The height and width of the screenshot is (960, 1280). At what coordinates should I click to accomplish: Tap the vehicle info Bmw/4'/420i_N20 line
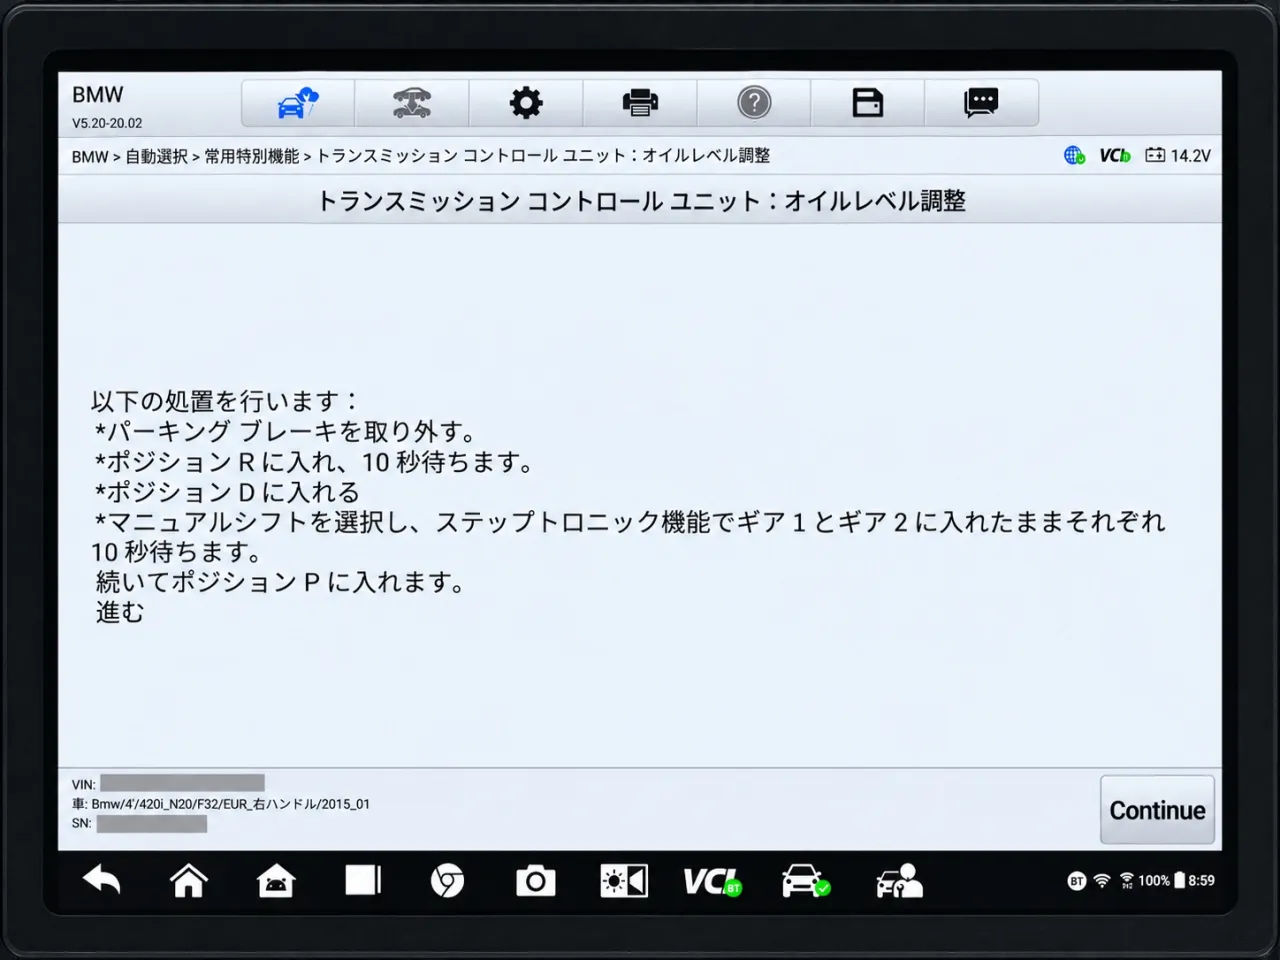click(220, 804)
